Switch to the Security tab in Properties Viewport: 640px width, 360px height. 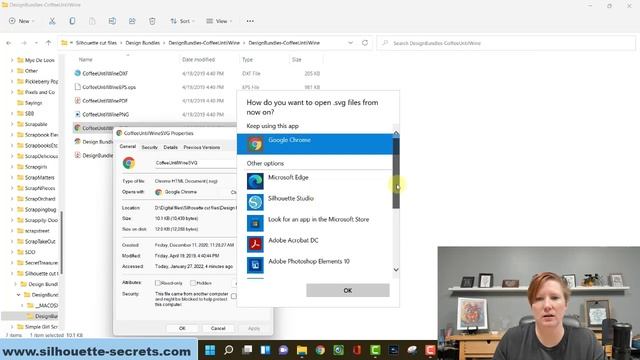(x=149, y=147)
